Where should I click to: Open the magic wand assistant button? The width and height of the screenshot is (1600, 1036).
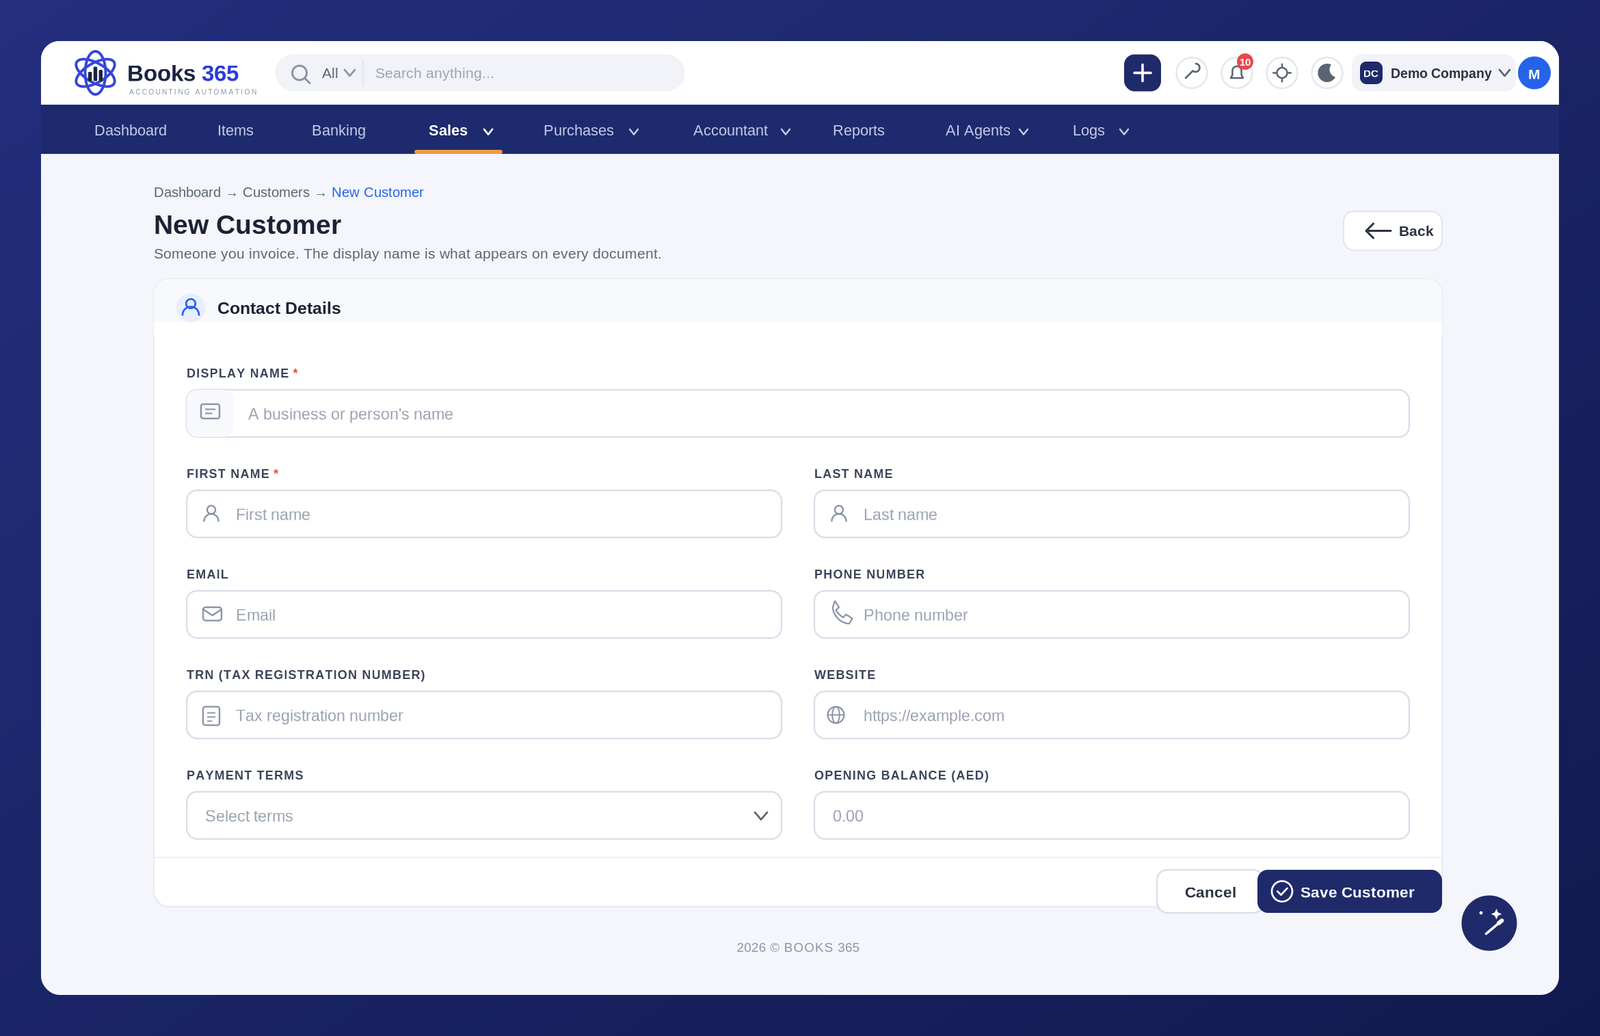point(1489,923)
